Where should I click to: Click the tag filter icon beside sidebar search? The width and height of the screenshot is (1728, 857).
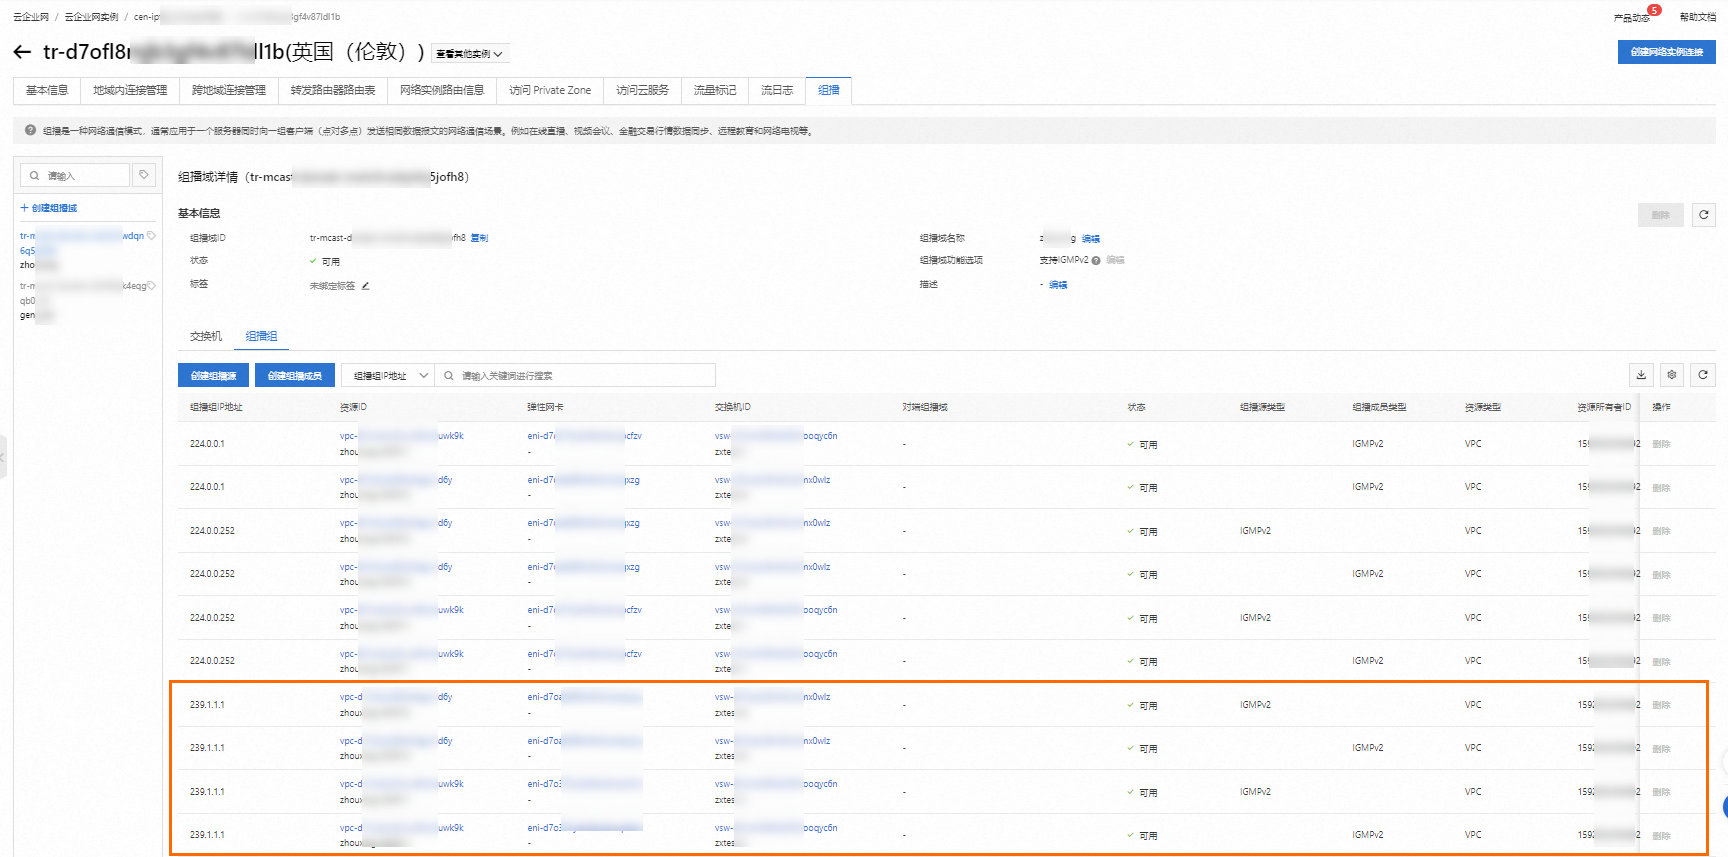(x=144, y=175)
